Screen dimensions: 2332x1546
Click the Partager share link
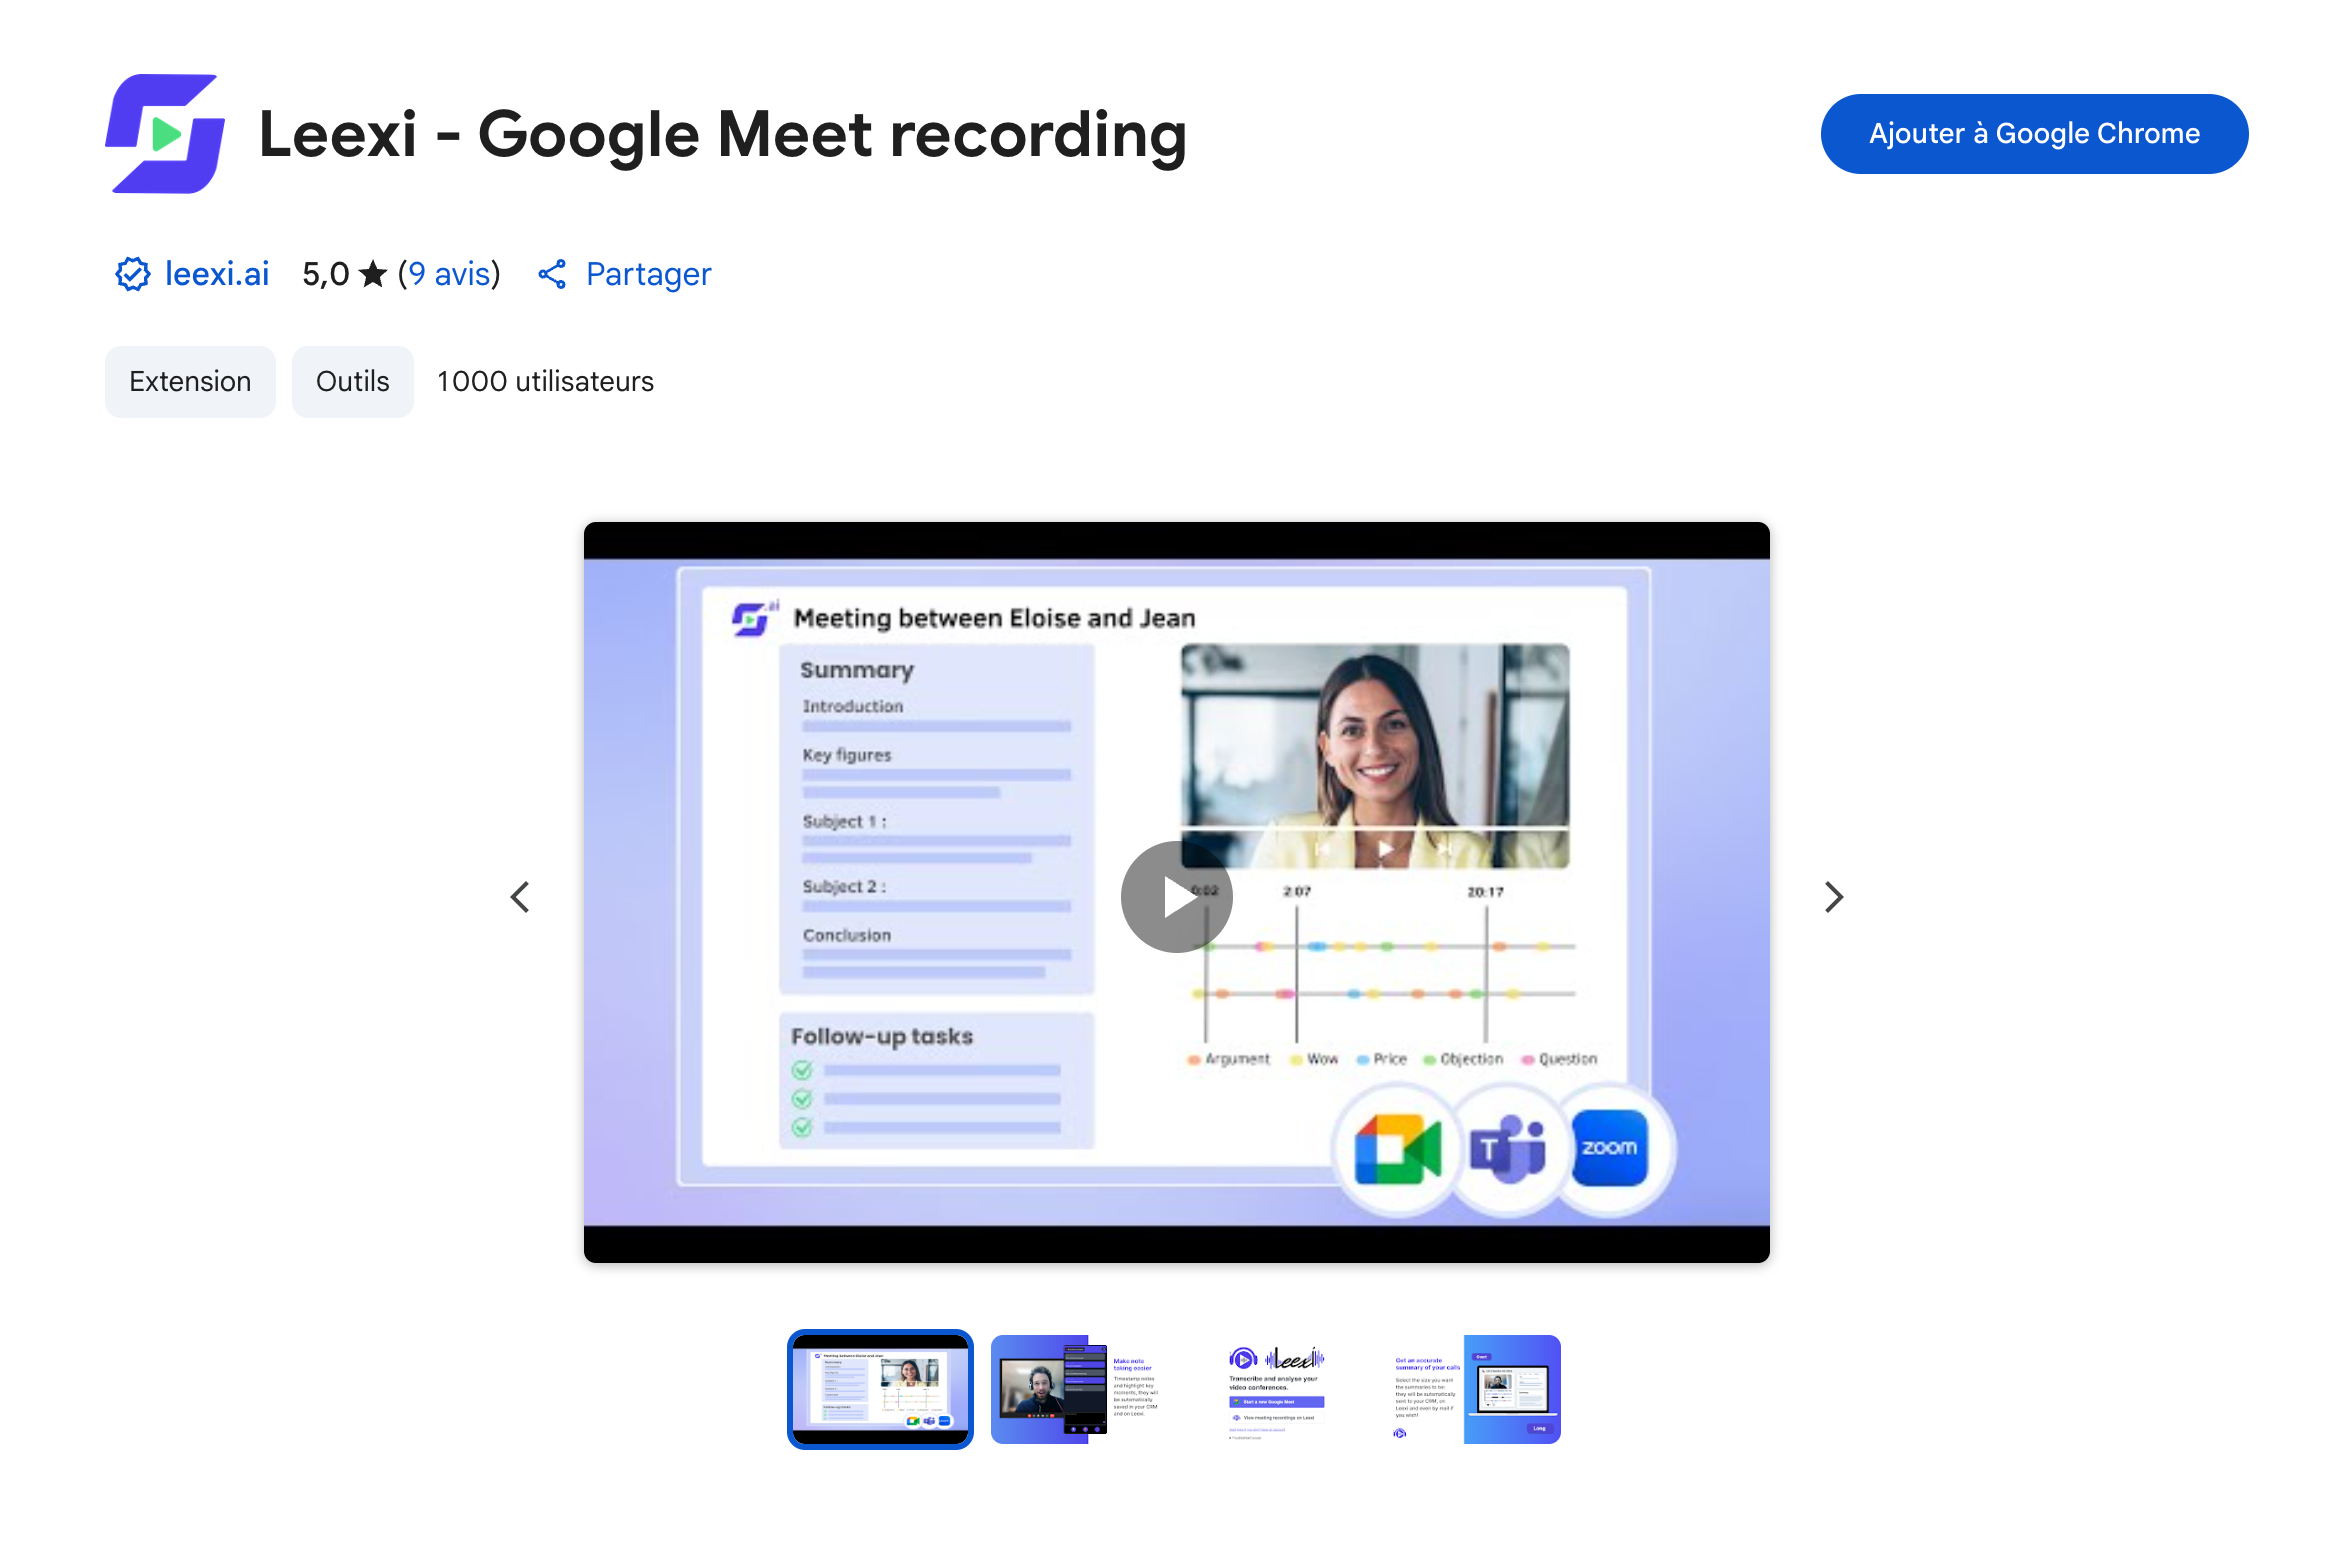coord(648,274)
